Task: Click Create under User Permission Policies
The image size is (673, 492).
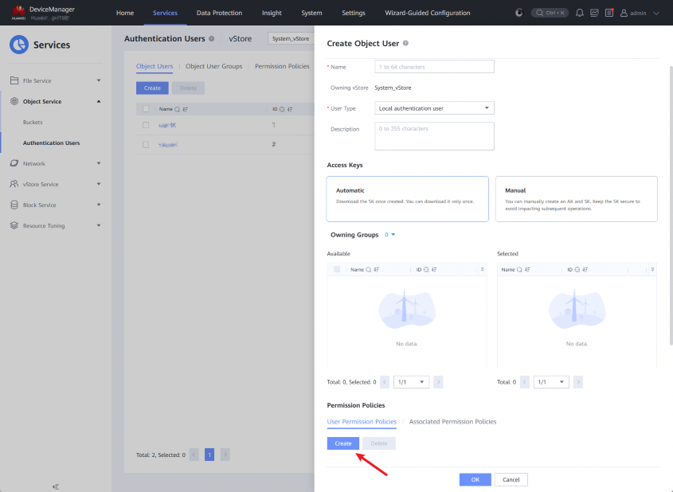Action: (x=343, y=443)
